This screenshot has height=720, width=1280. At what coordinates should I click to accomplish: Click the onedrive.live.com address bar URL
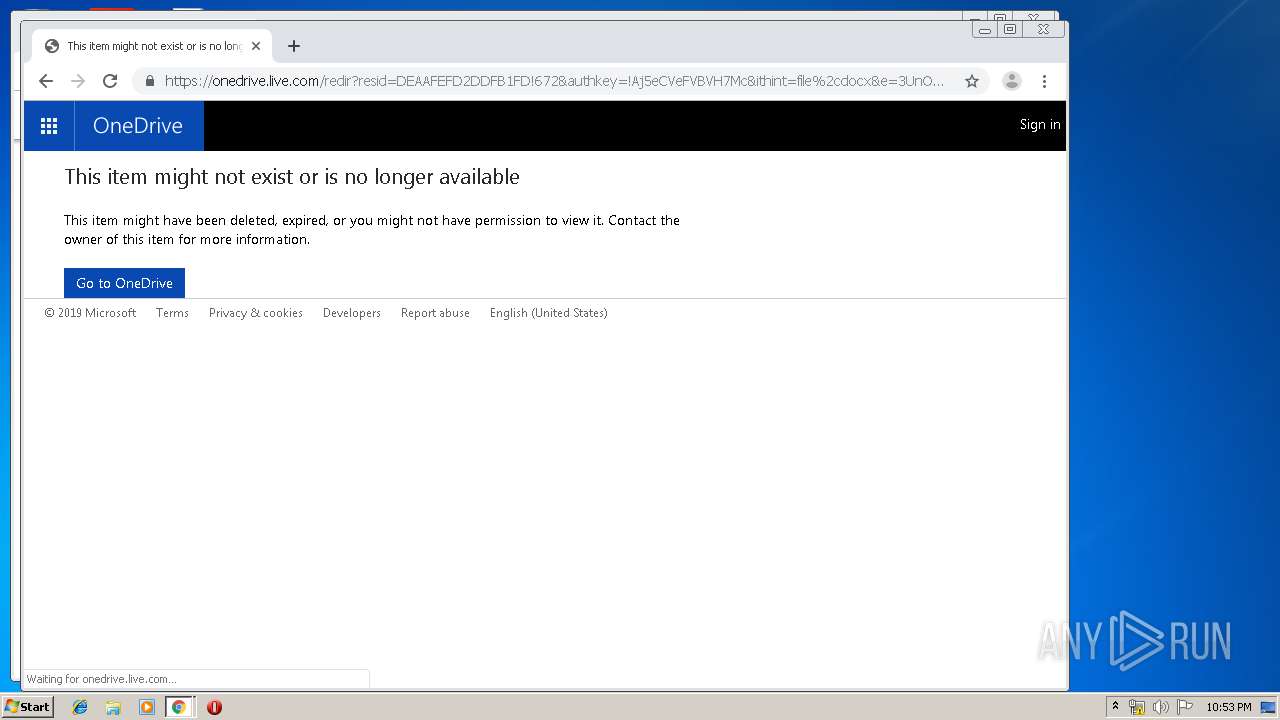point(554,81)
